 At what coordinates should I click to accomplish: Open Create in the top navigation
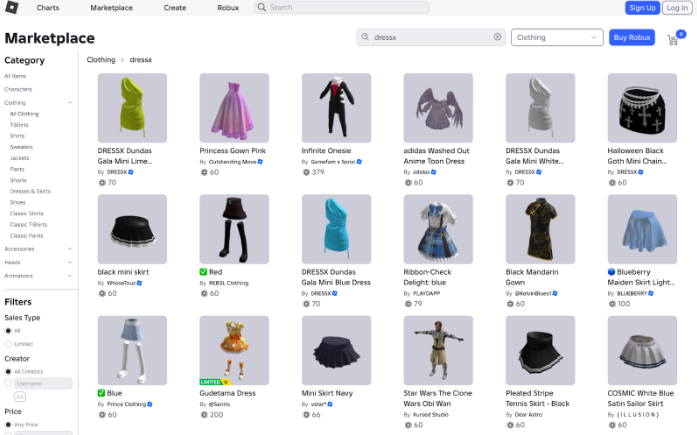point(175,8)
